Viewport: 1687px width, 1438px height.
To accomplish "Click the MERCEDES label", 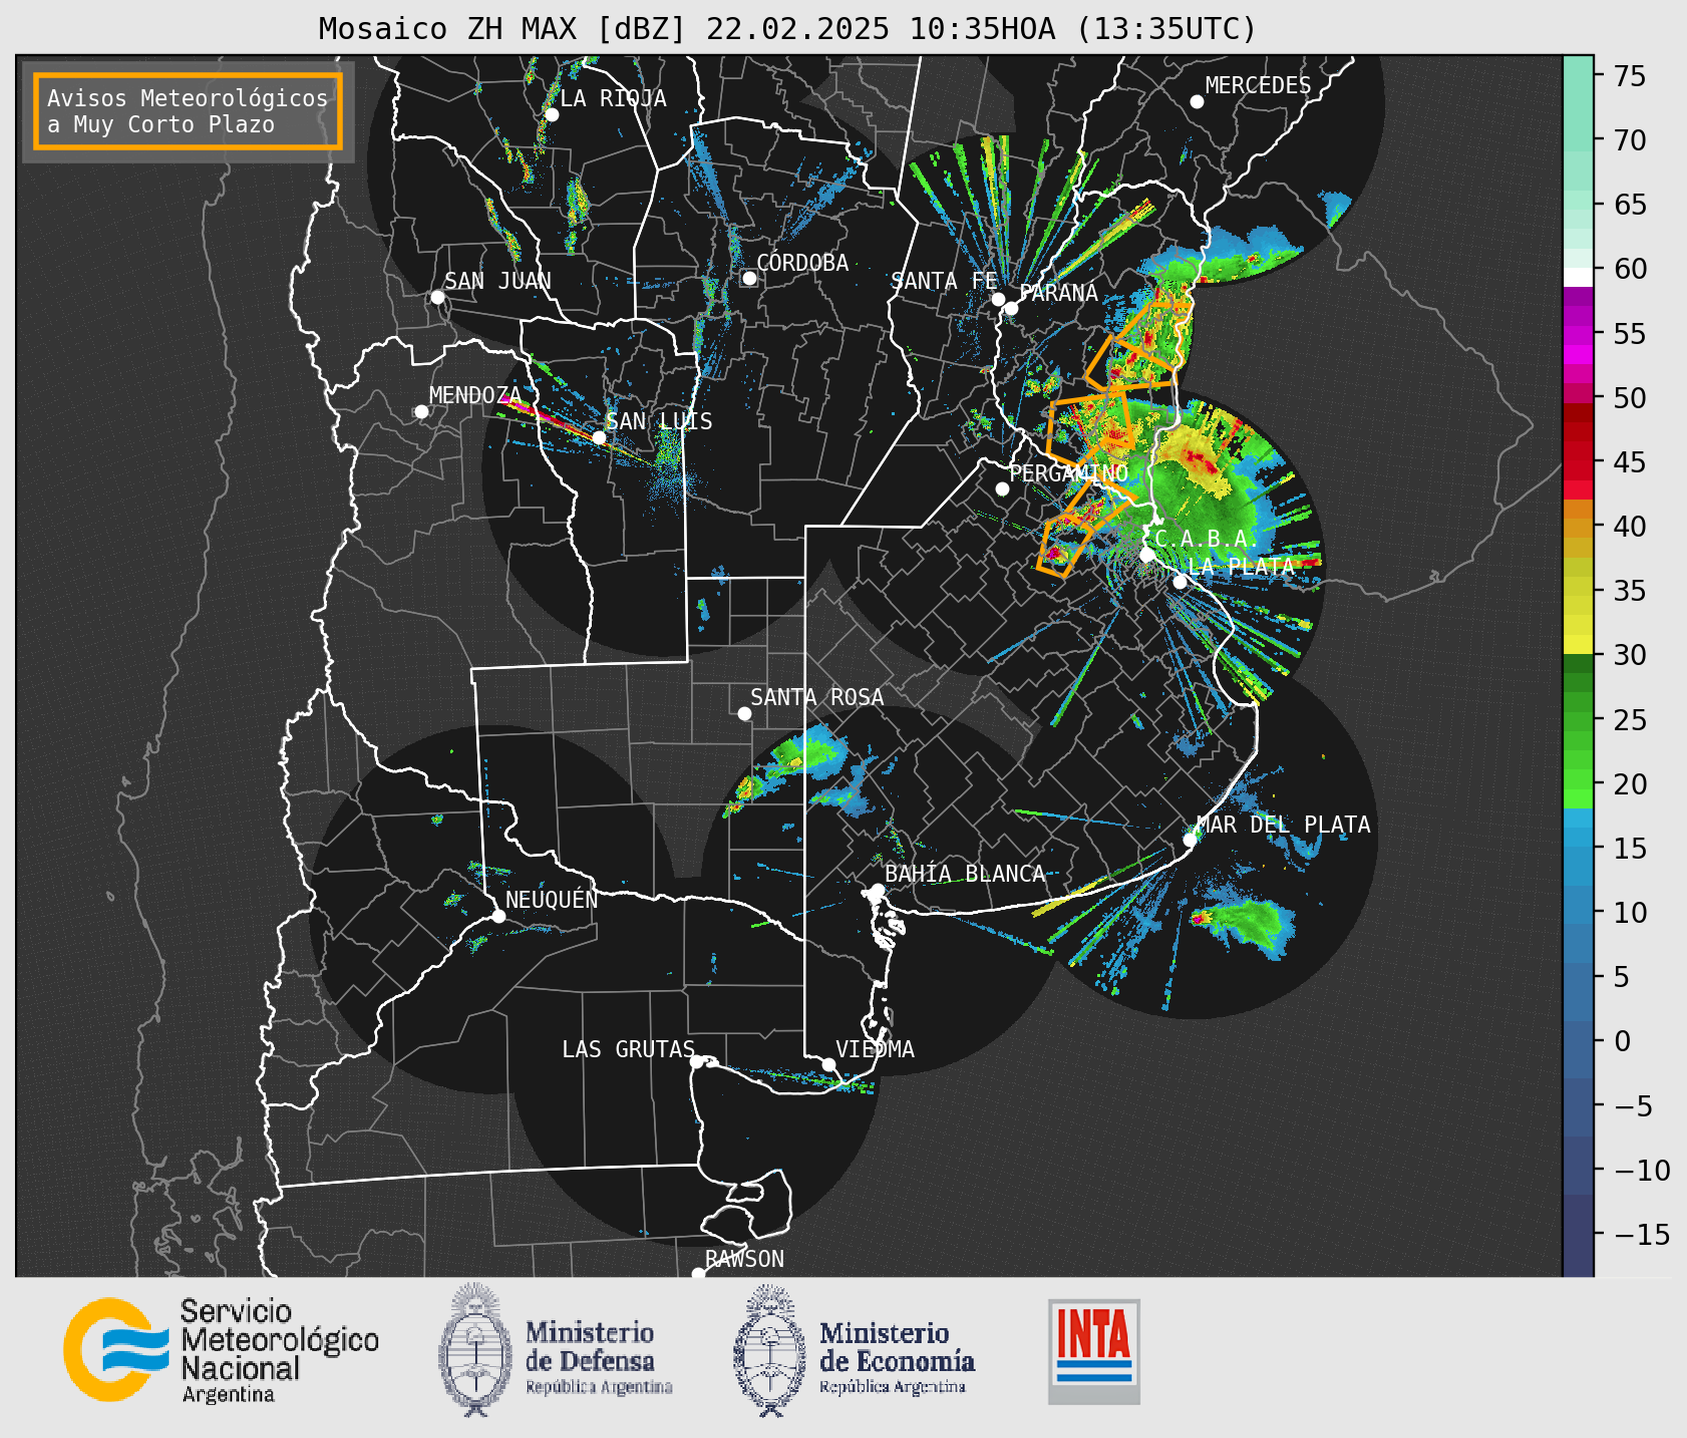I will (x=1258, y=86).
